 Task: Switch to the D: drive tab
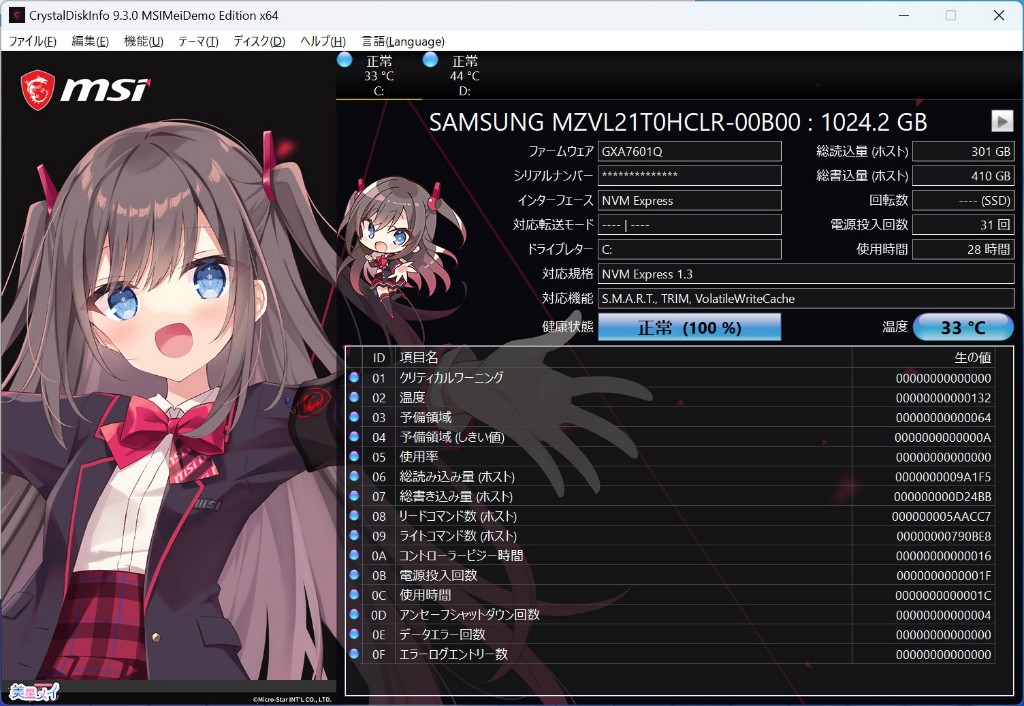point(464,76)
